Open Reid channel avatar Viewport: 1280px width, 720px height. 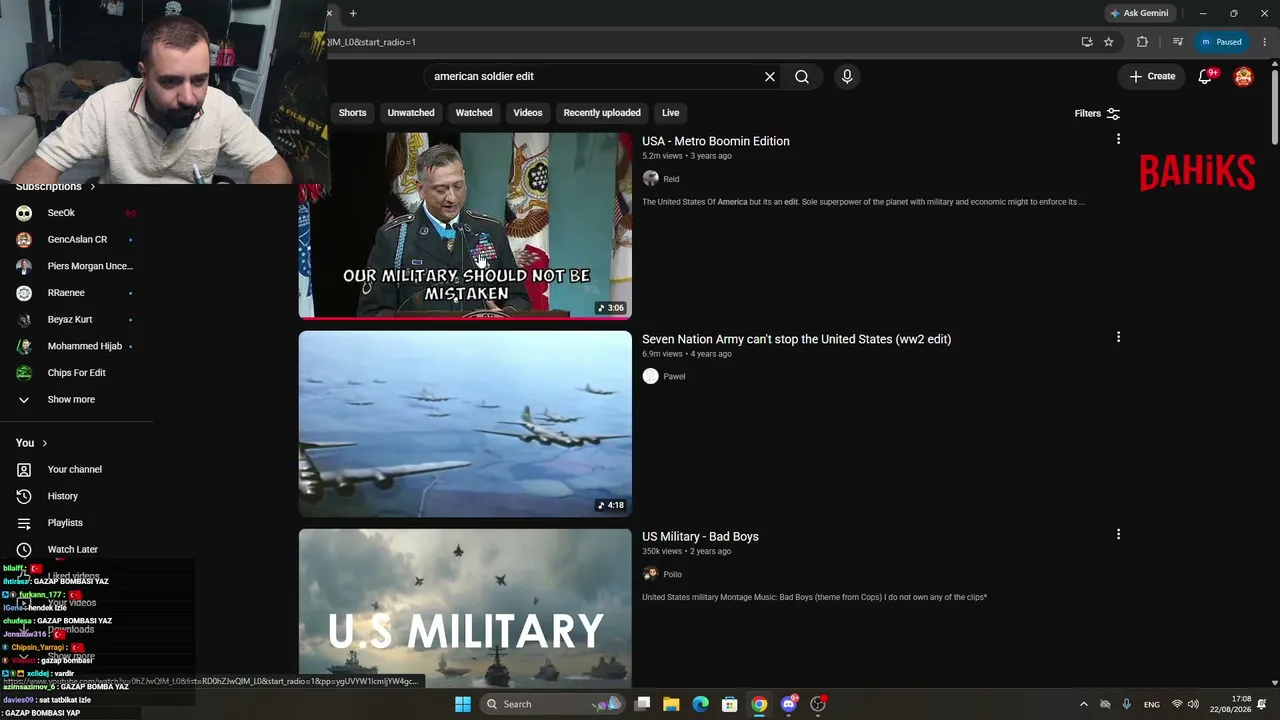[651, 178]
